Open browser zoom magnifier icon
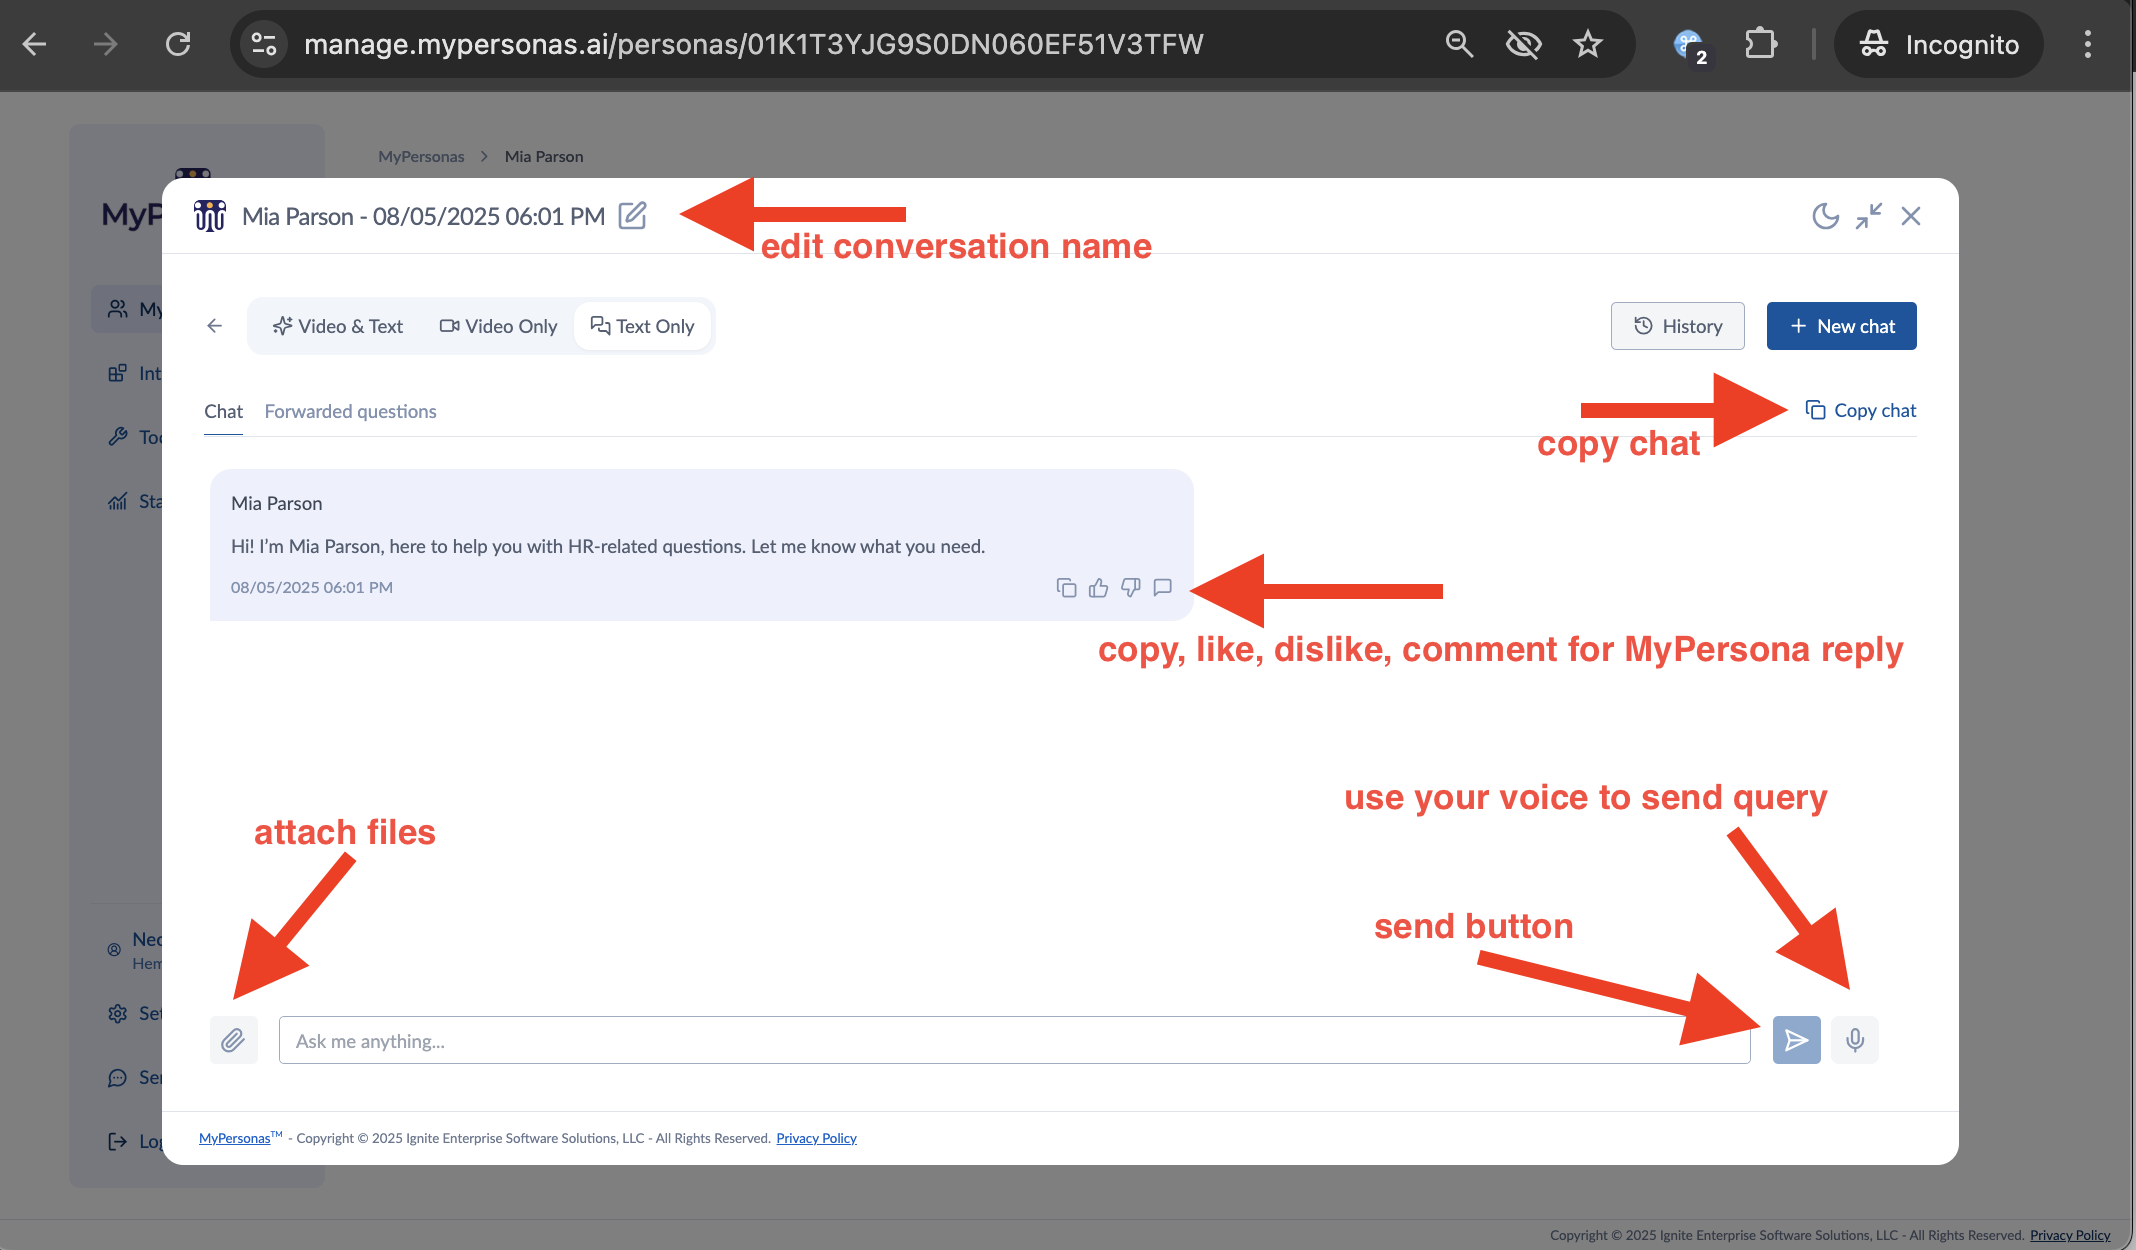The width and height of the screenshot is (2136, 1250). 1459,44
